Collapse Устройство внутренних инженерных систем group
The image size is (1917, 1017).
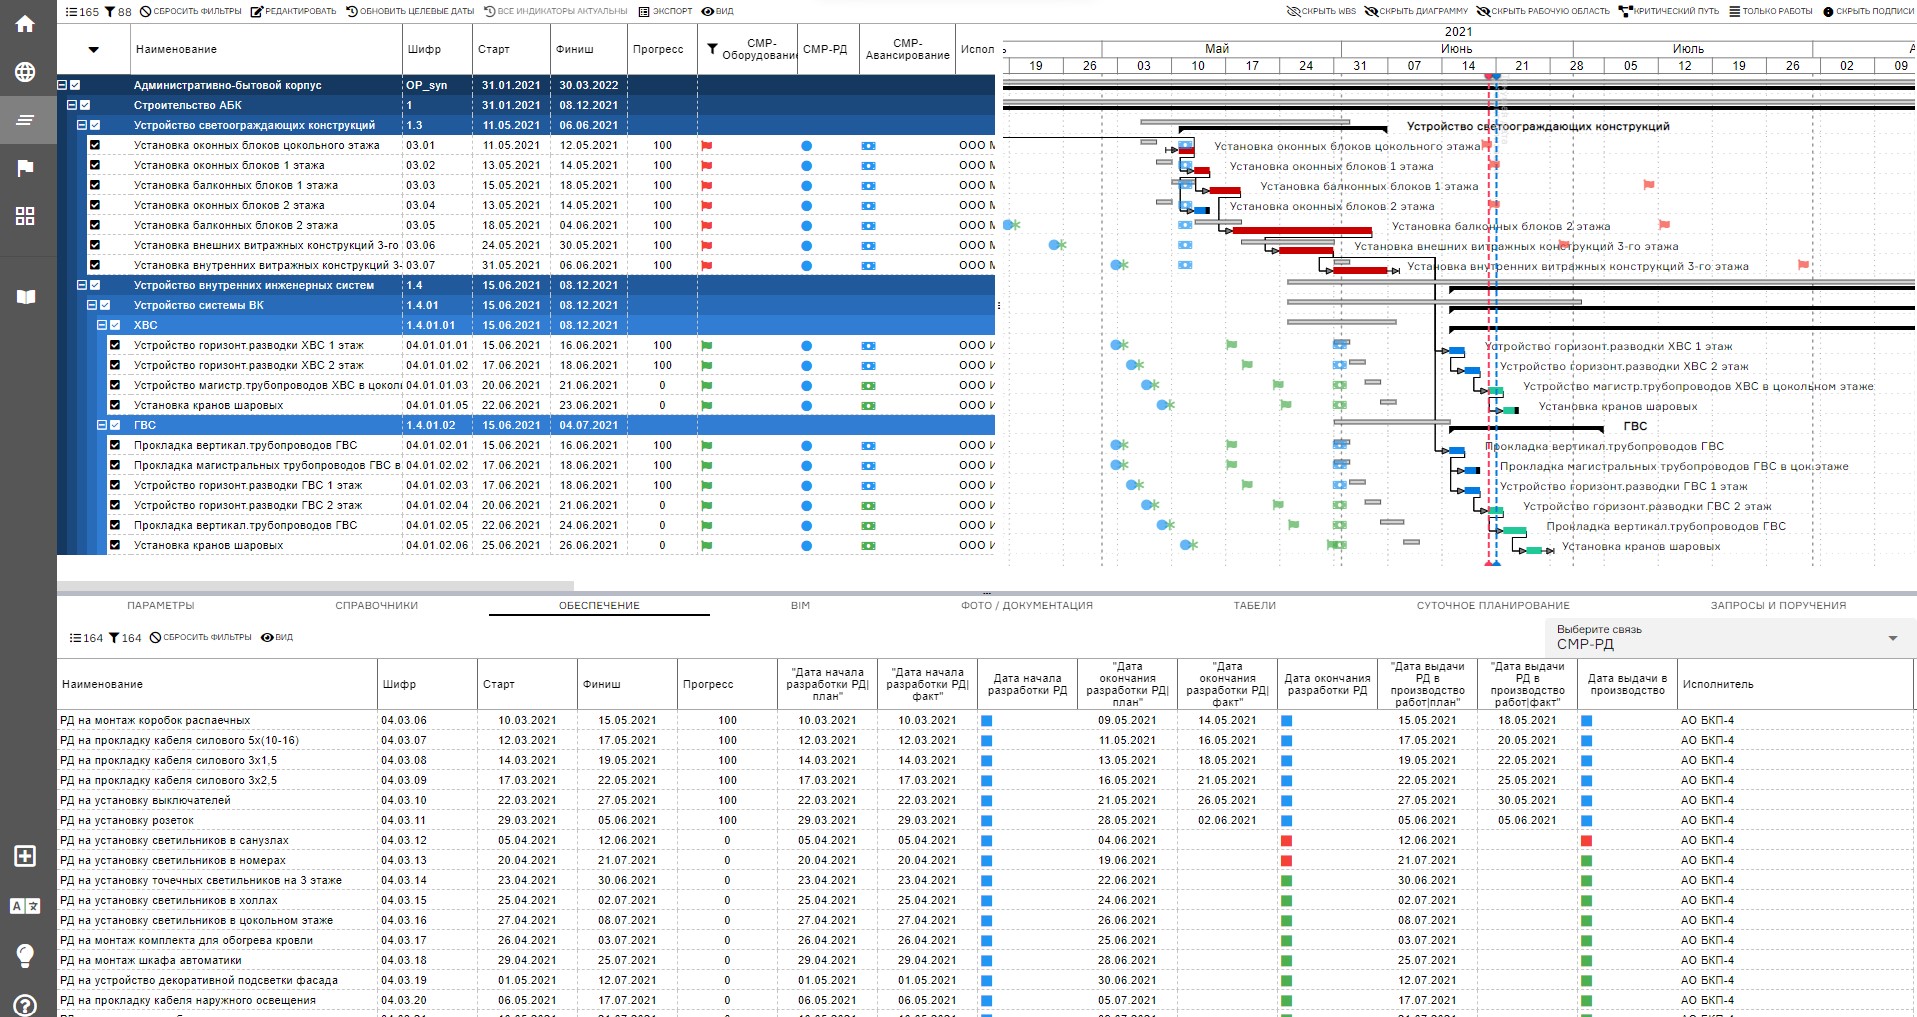82,285
